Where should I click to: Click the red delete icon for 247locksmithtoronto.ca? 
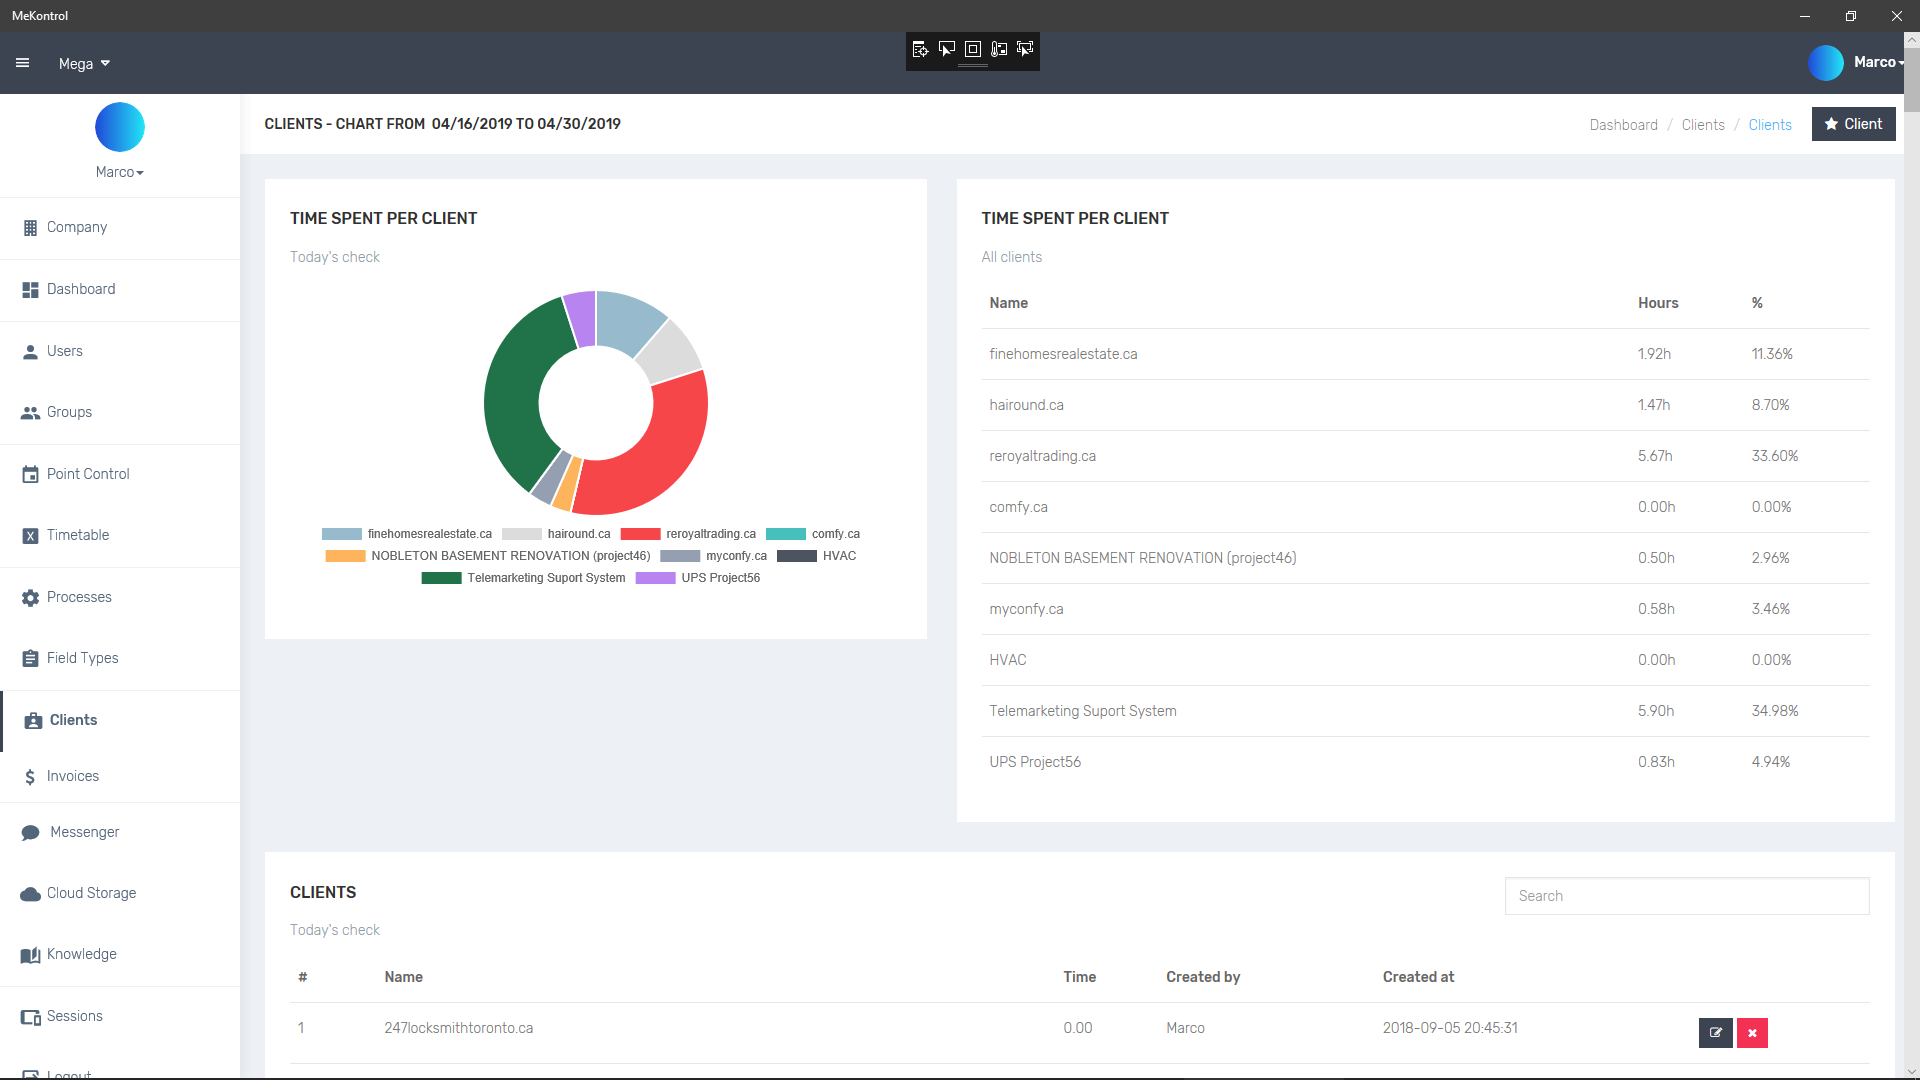(x=1752, y=1033)
